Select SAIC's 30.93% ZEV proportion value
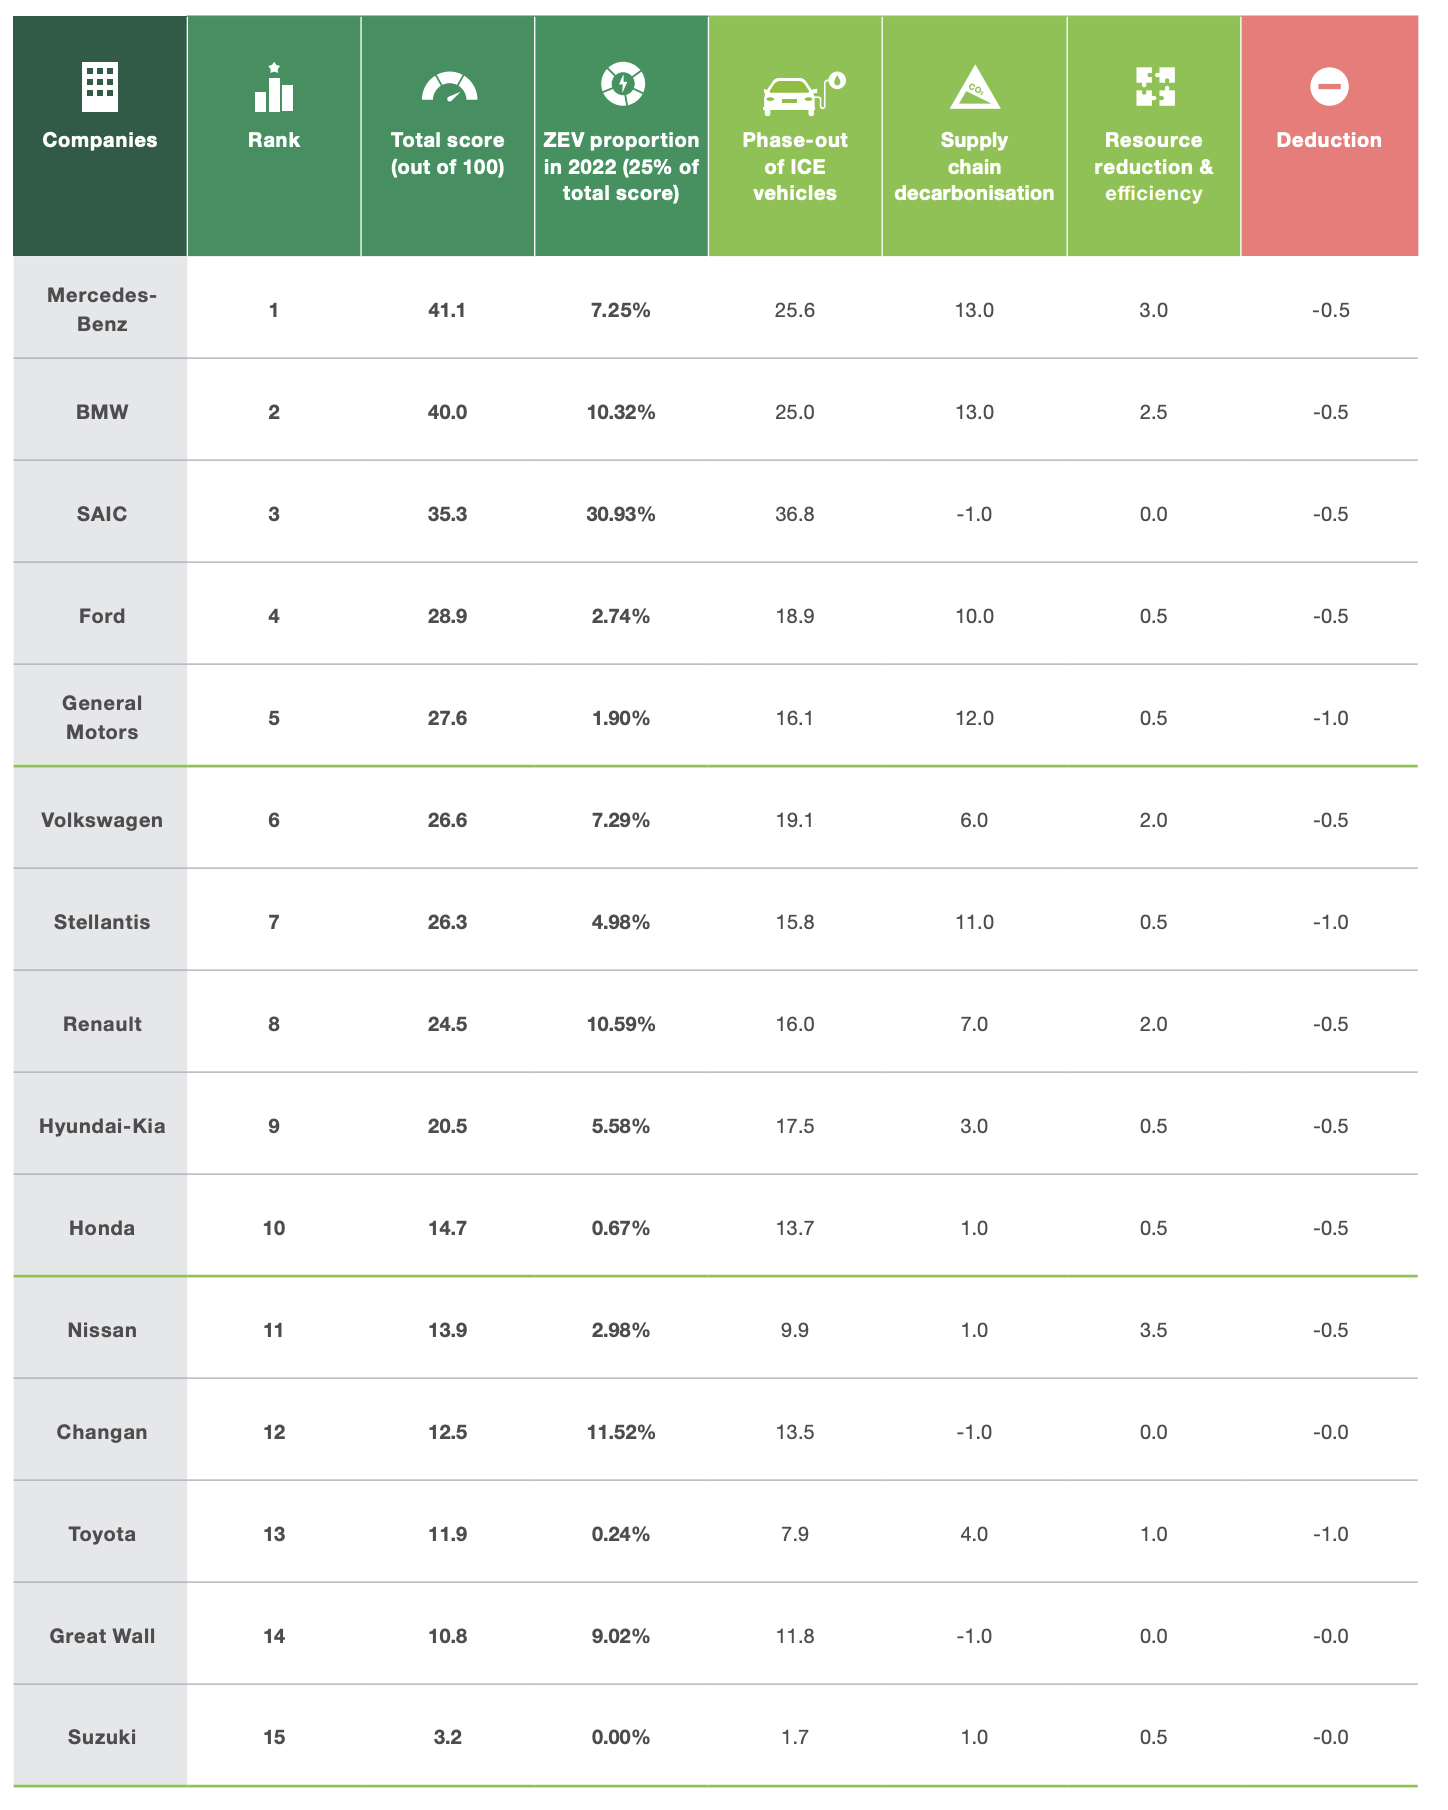The image size is (1448, 1810). click(x=621, y=514)
